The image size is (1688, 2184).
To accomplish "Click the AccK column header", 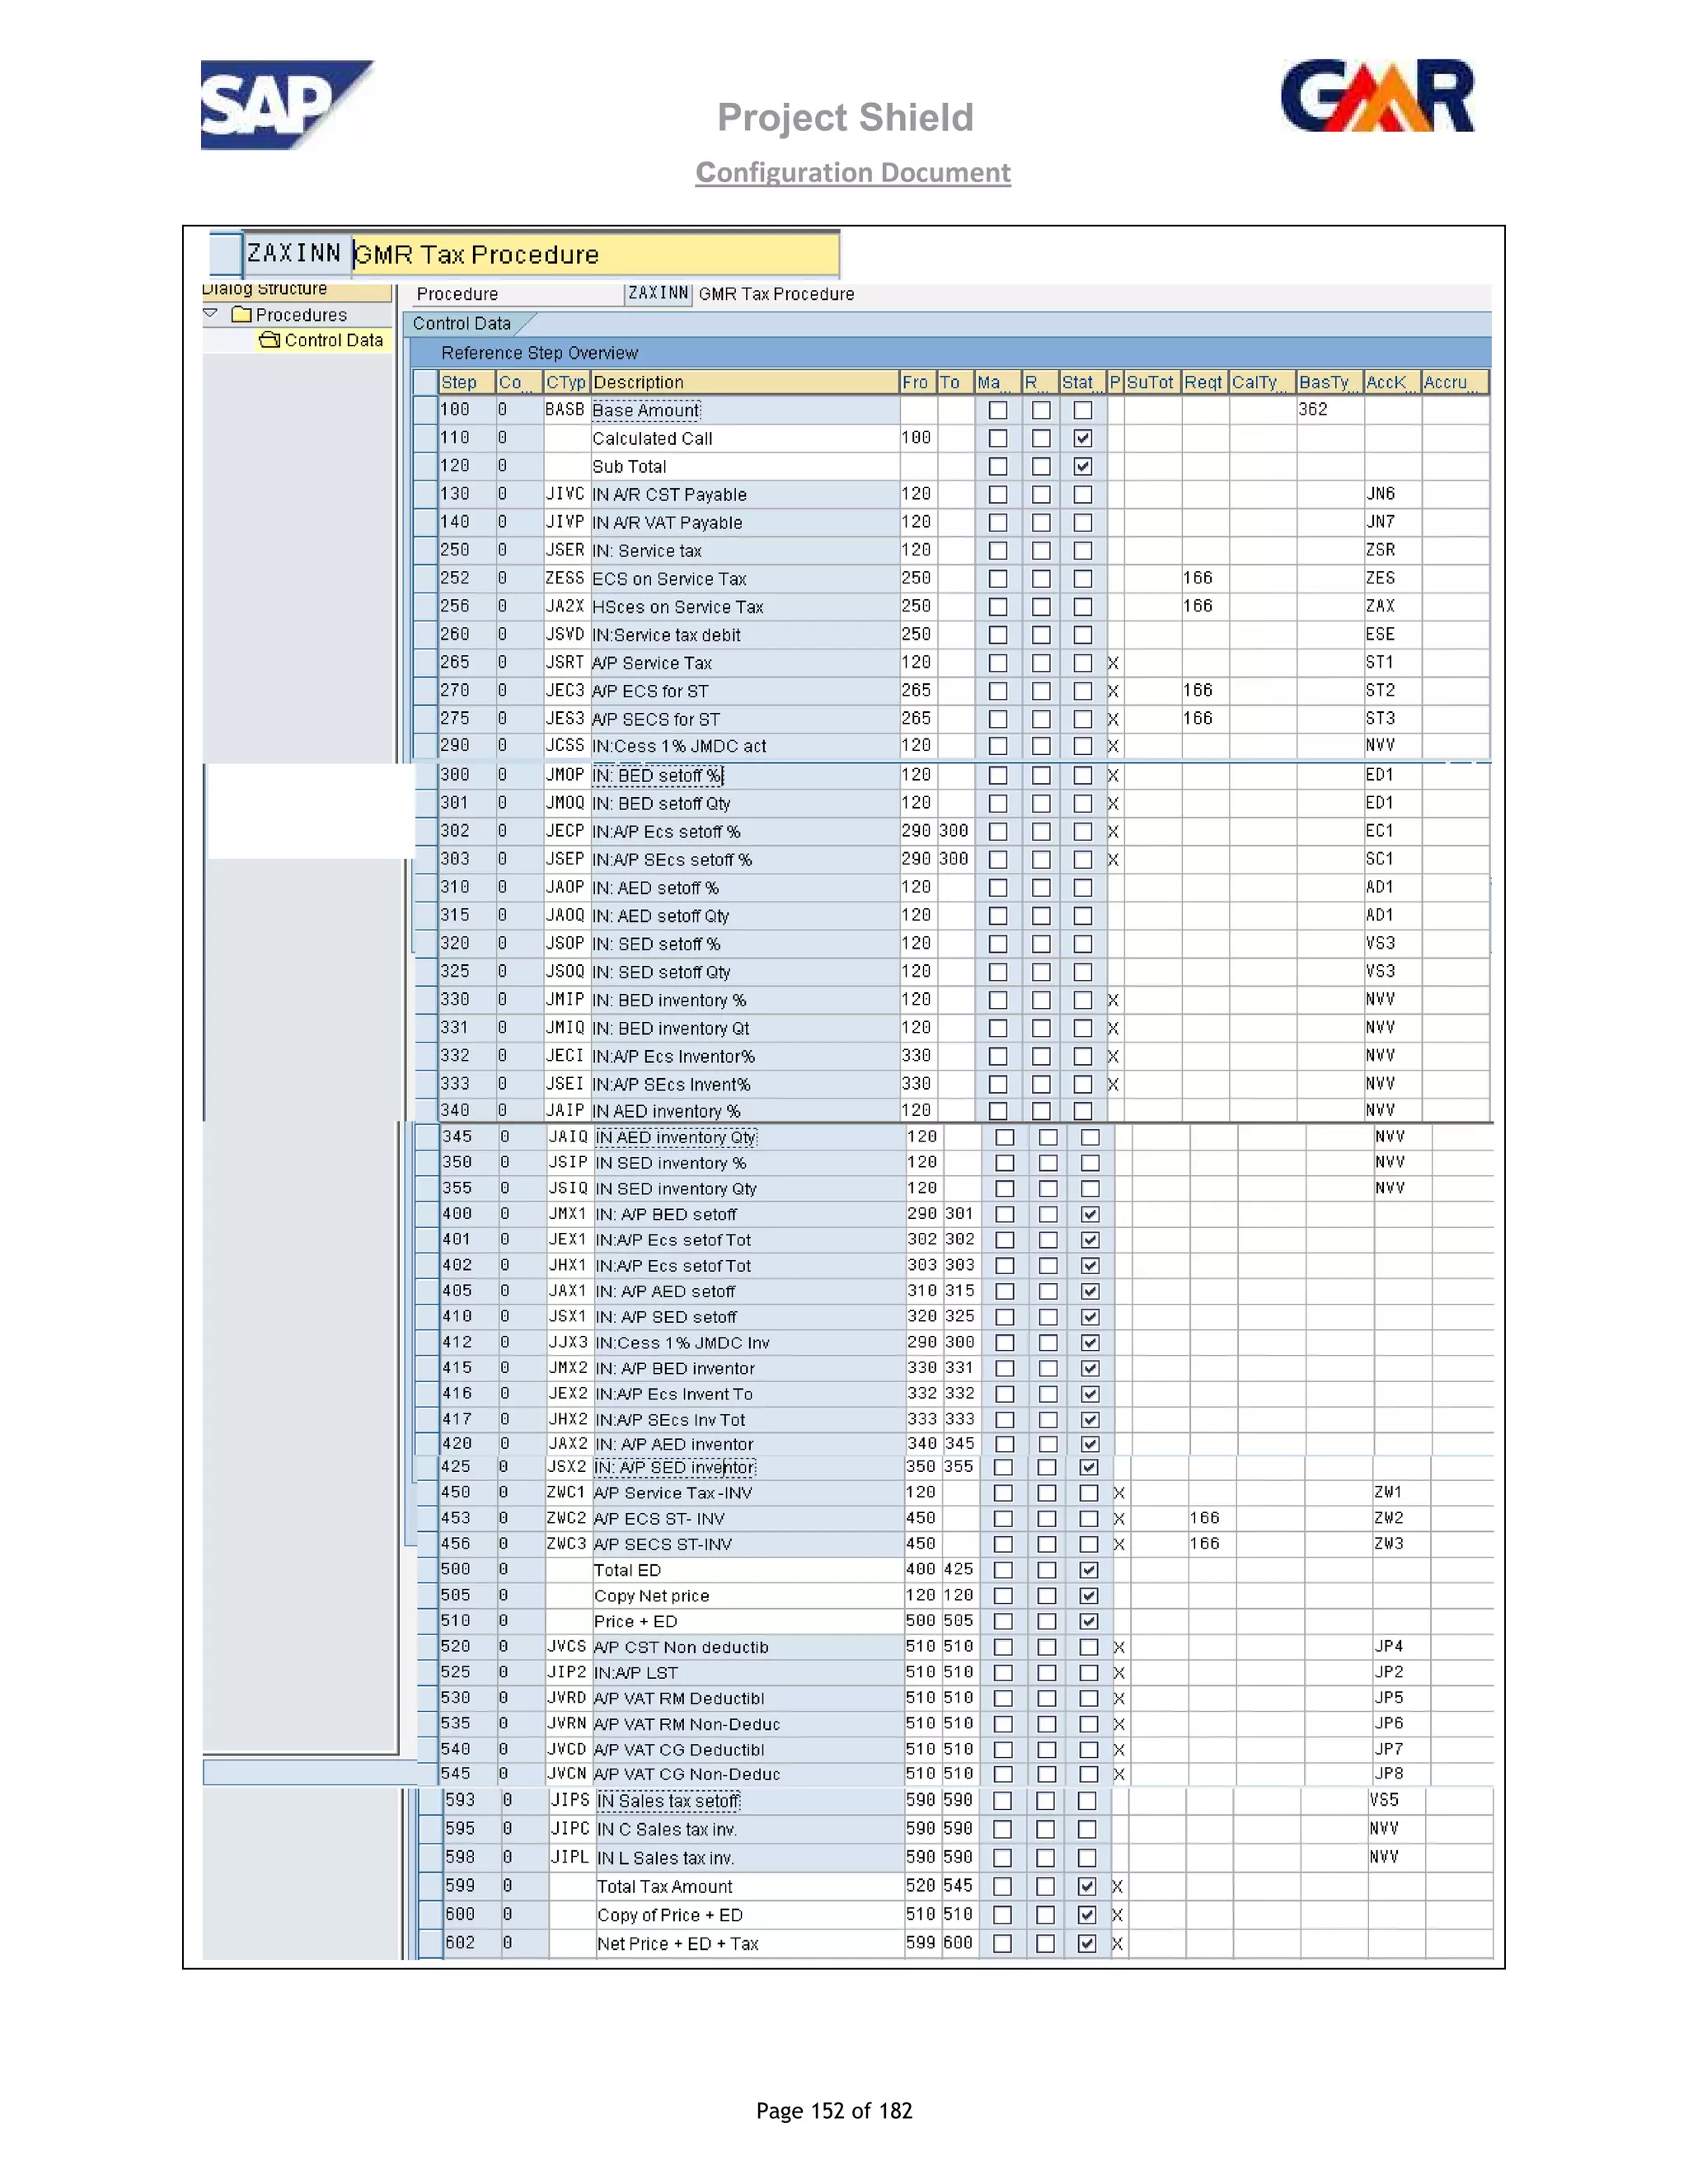I will 1391,382.
